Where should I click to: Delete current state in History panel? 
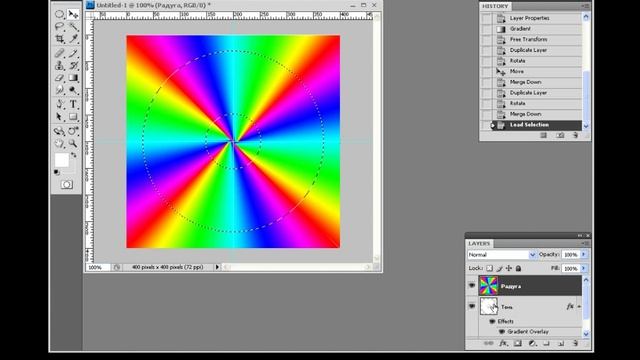click(x=576, y=135)
